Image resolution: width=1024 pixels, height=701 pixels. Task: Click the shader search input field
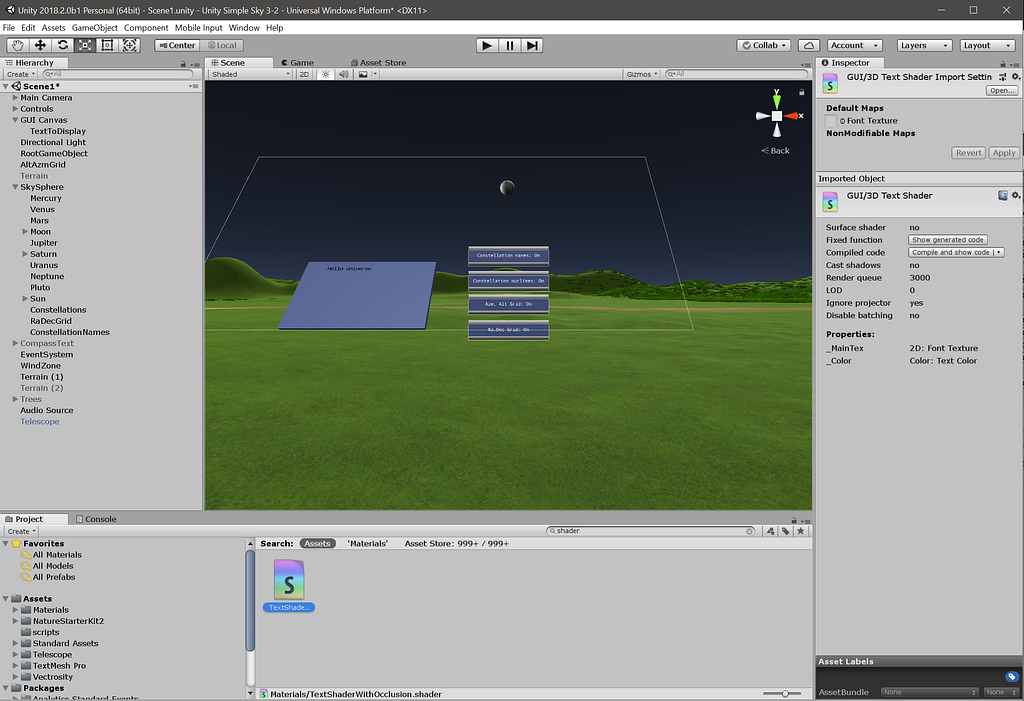coord(650,531)
